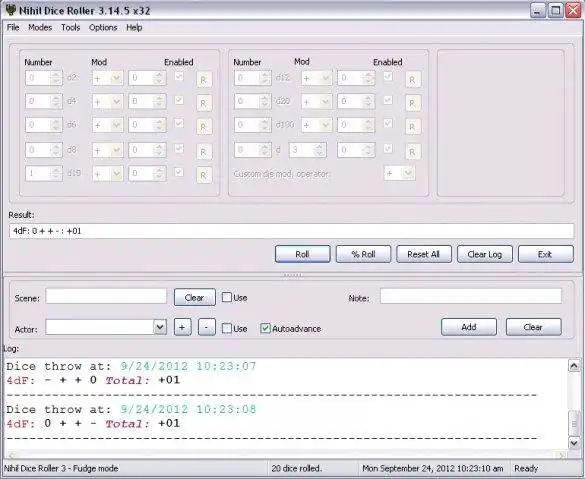Image resolution: width=585 pixels, height=479 pixels.
Task: Click the R button in the d6 row
Action: (204, 127)
